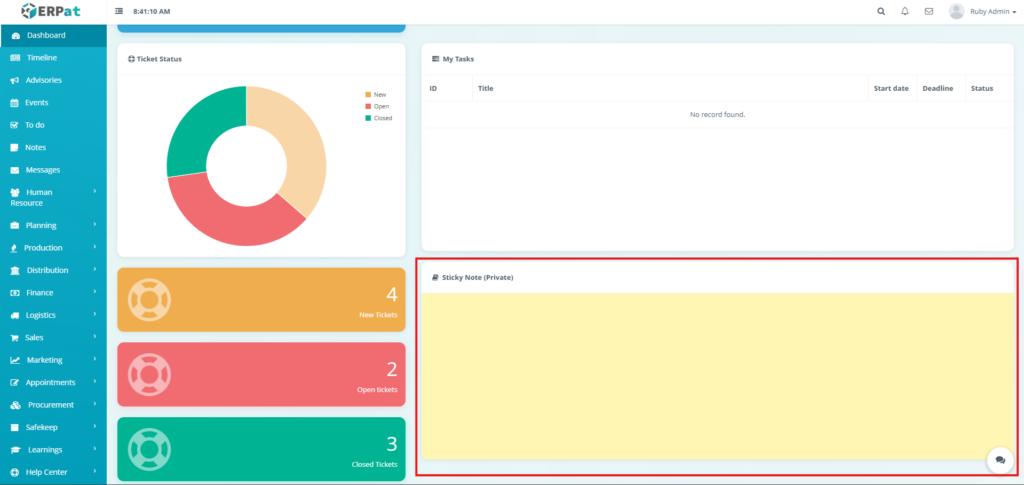Open the mail envelope icon
Image resolution: width=1024 pixels, height=485 pixels.
click(x=929, y=11)
